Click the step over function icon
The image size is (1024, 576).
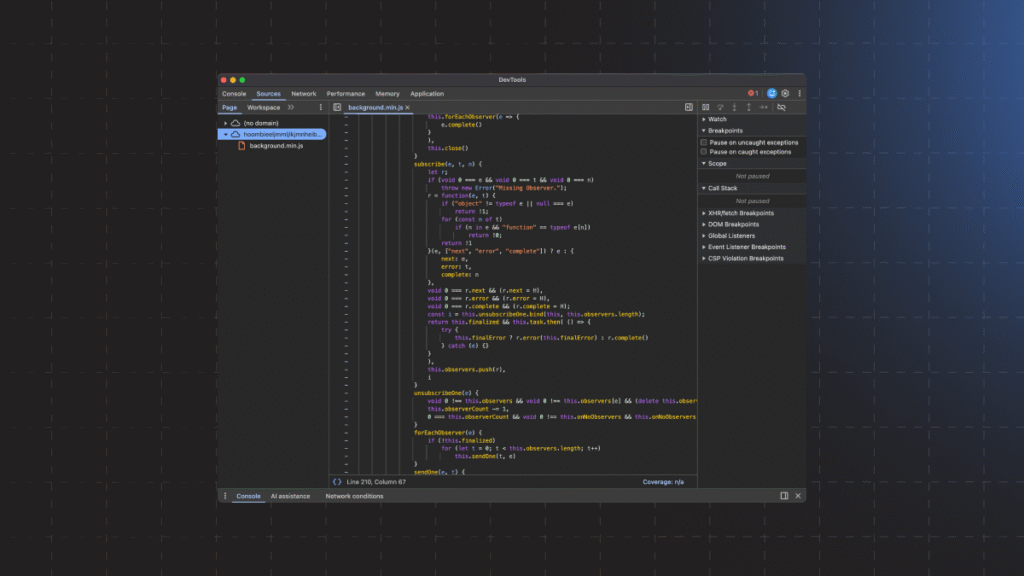(720, 107)
